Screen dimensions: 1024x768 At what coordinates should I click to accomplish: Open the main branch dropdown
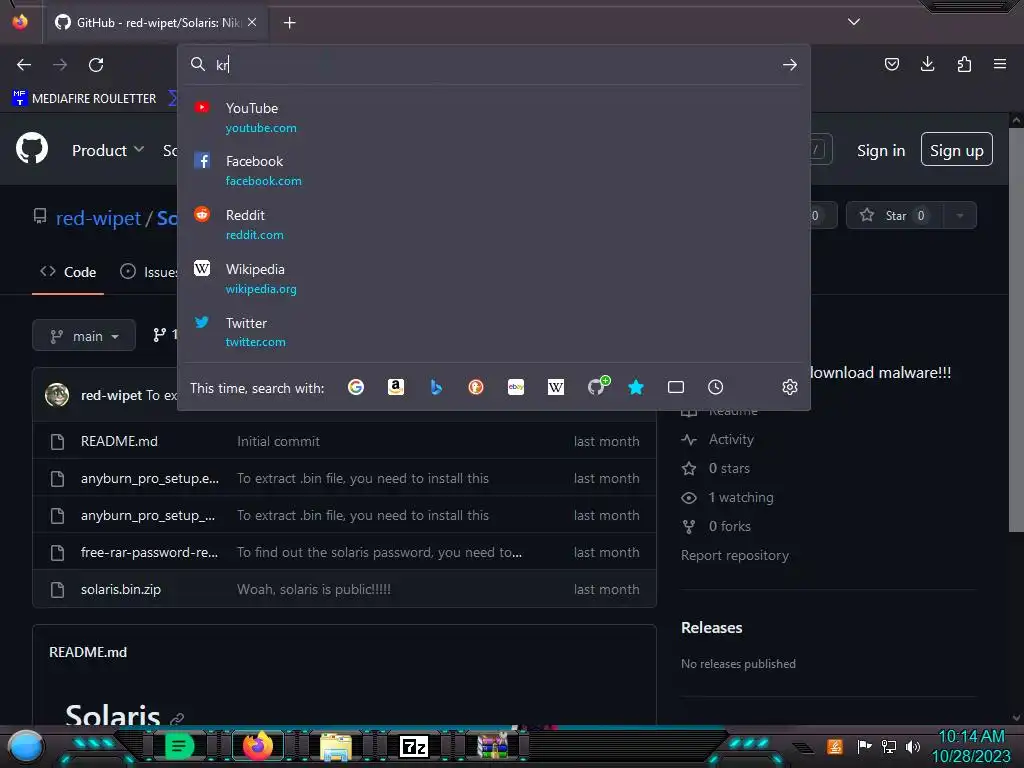point(84,336)
